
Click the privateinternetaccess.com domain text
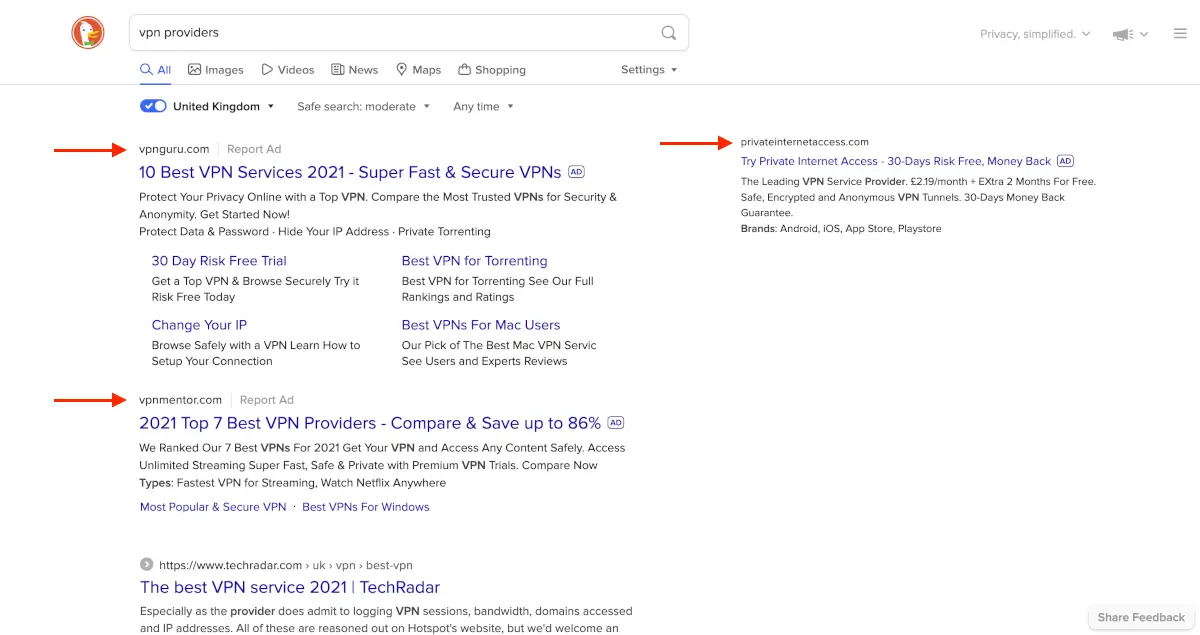[805, 142]
